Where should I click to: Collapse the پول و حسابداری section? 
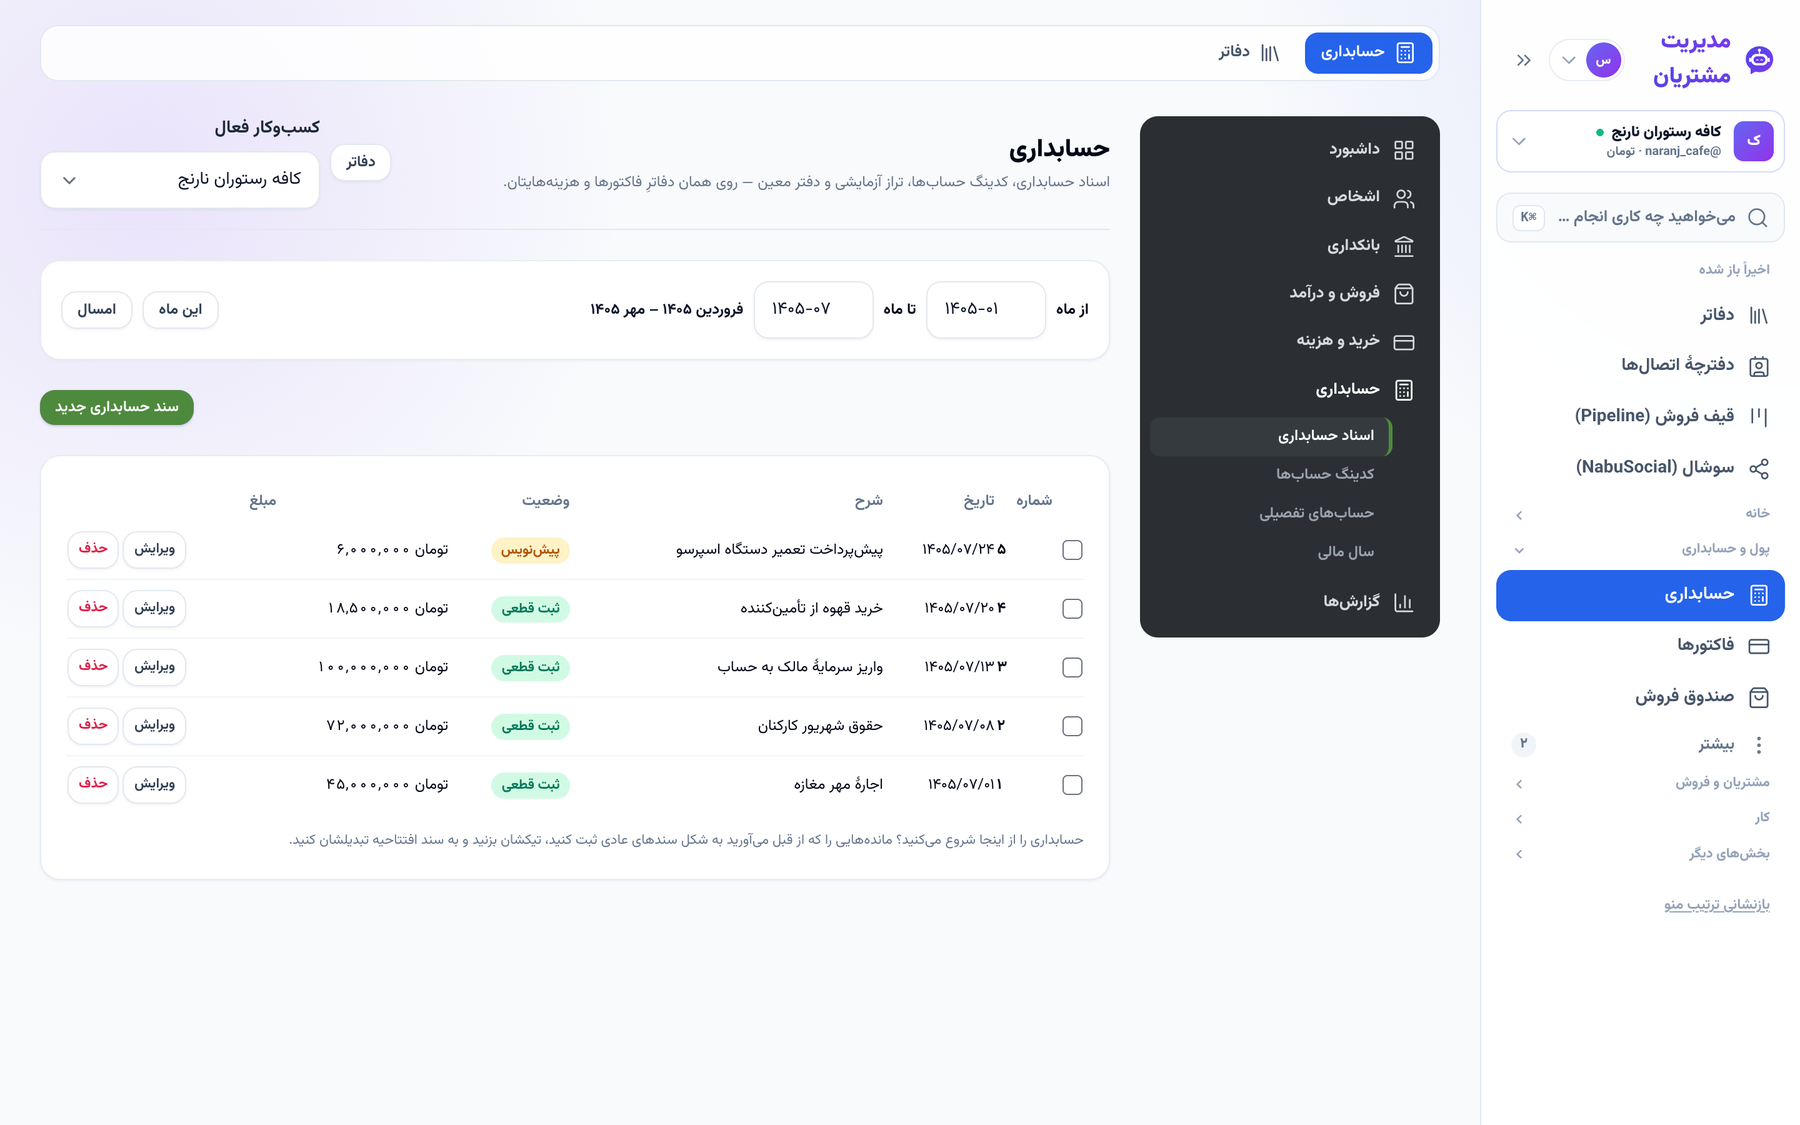tap(1640, 549)
